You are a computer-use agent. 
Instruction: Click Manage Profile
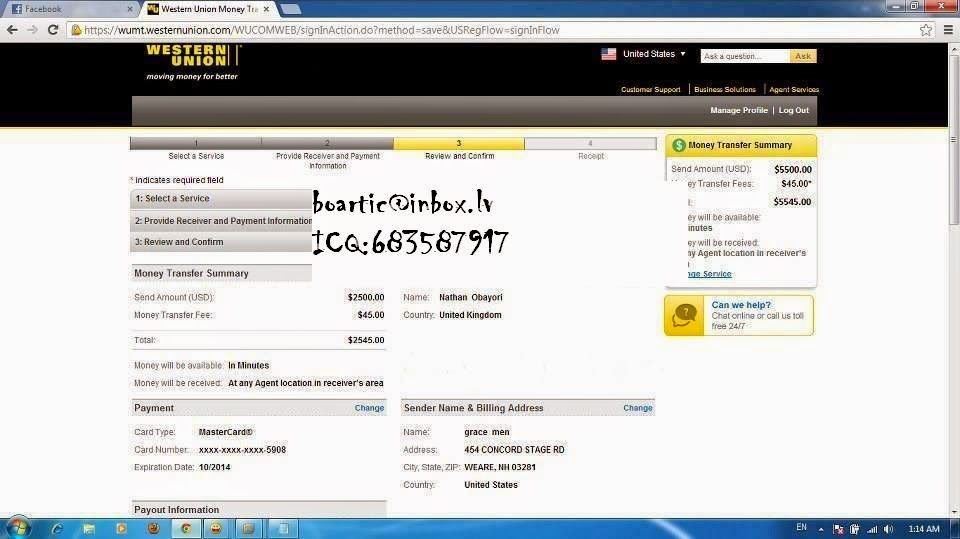738,110
